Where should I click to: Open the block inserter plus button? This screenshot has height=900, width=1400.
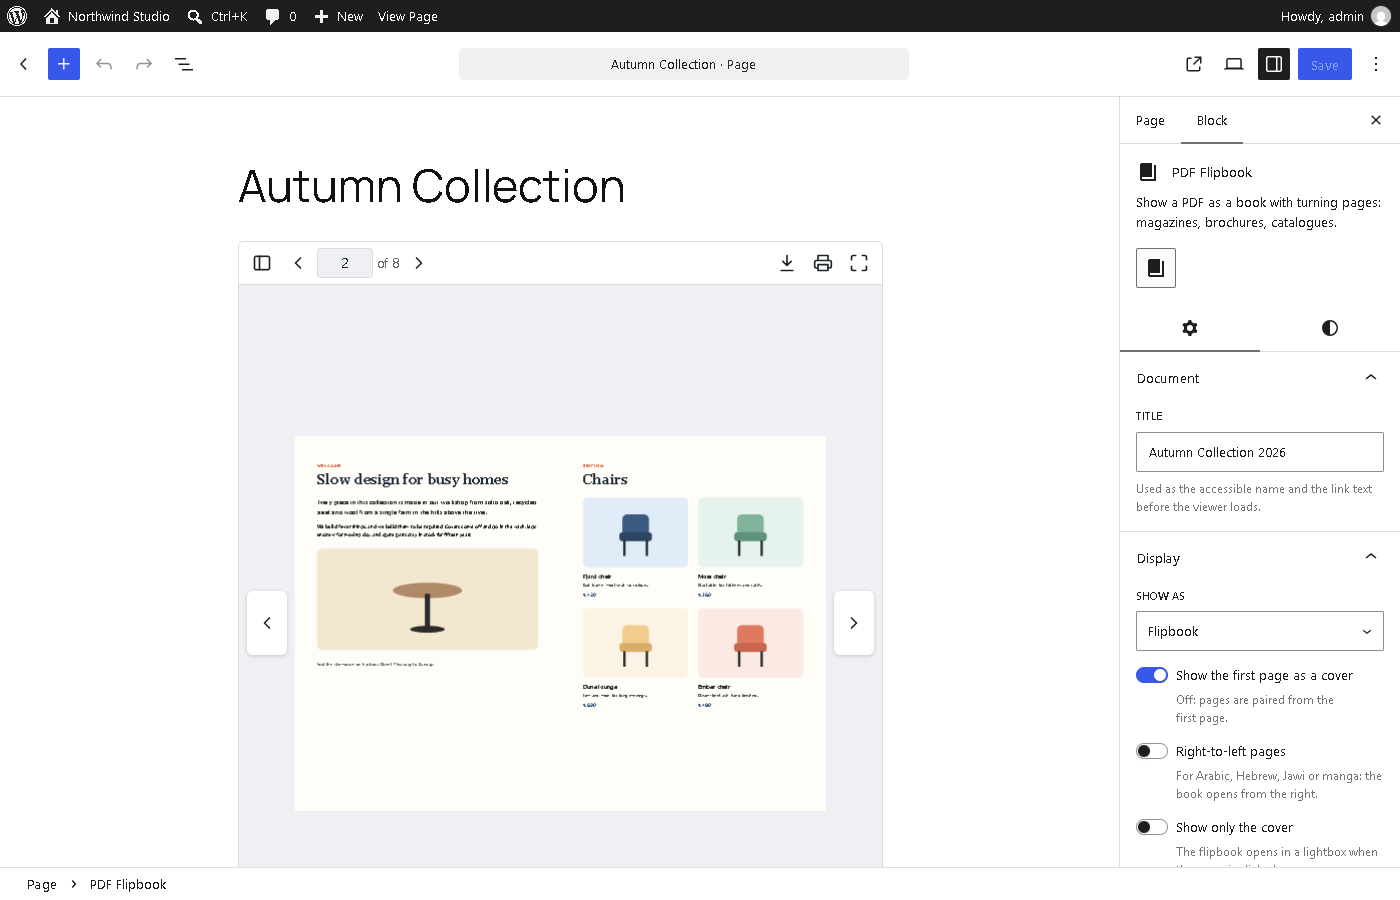click(x=64, y=64)
